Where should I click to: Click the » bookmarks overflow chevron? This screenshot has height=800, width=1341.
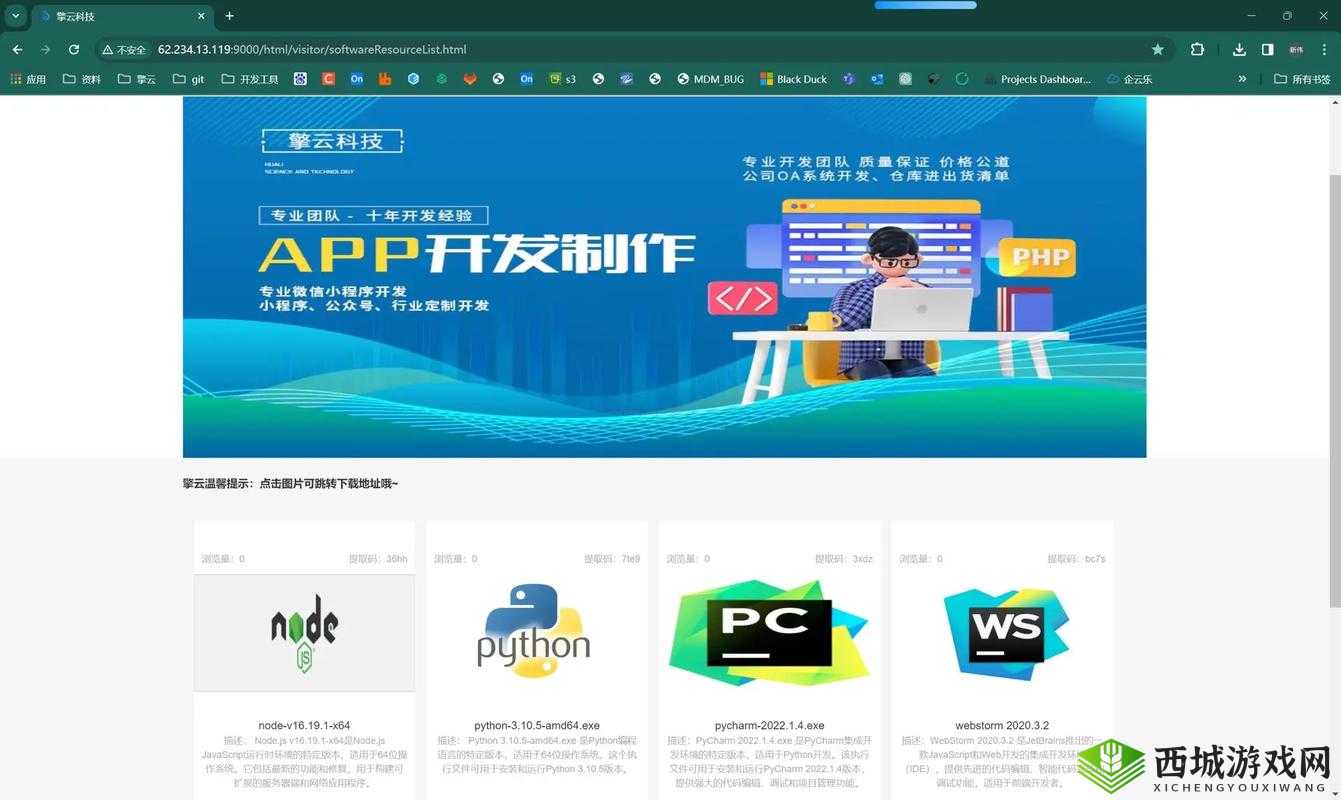coord(1242,79)
